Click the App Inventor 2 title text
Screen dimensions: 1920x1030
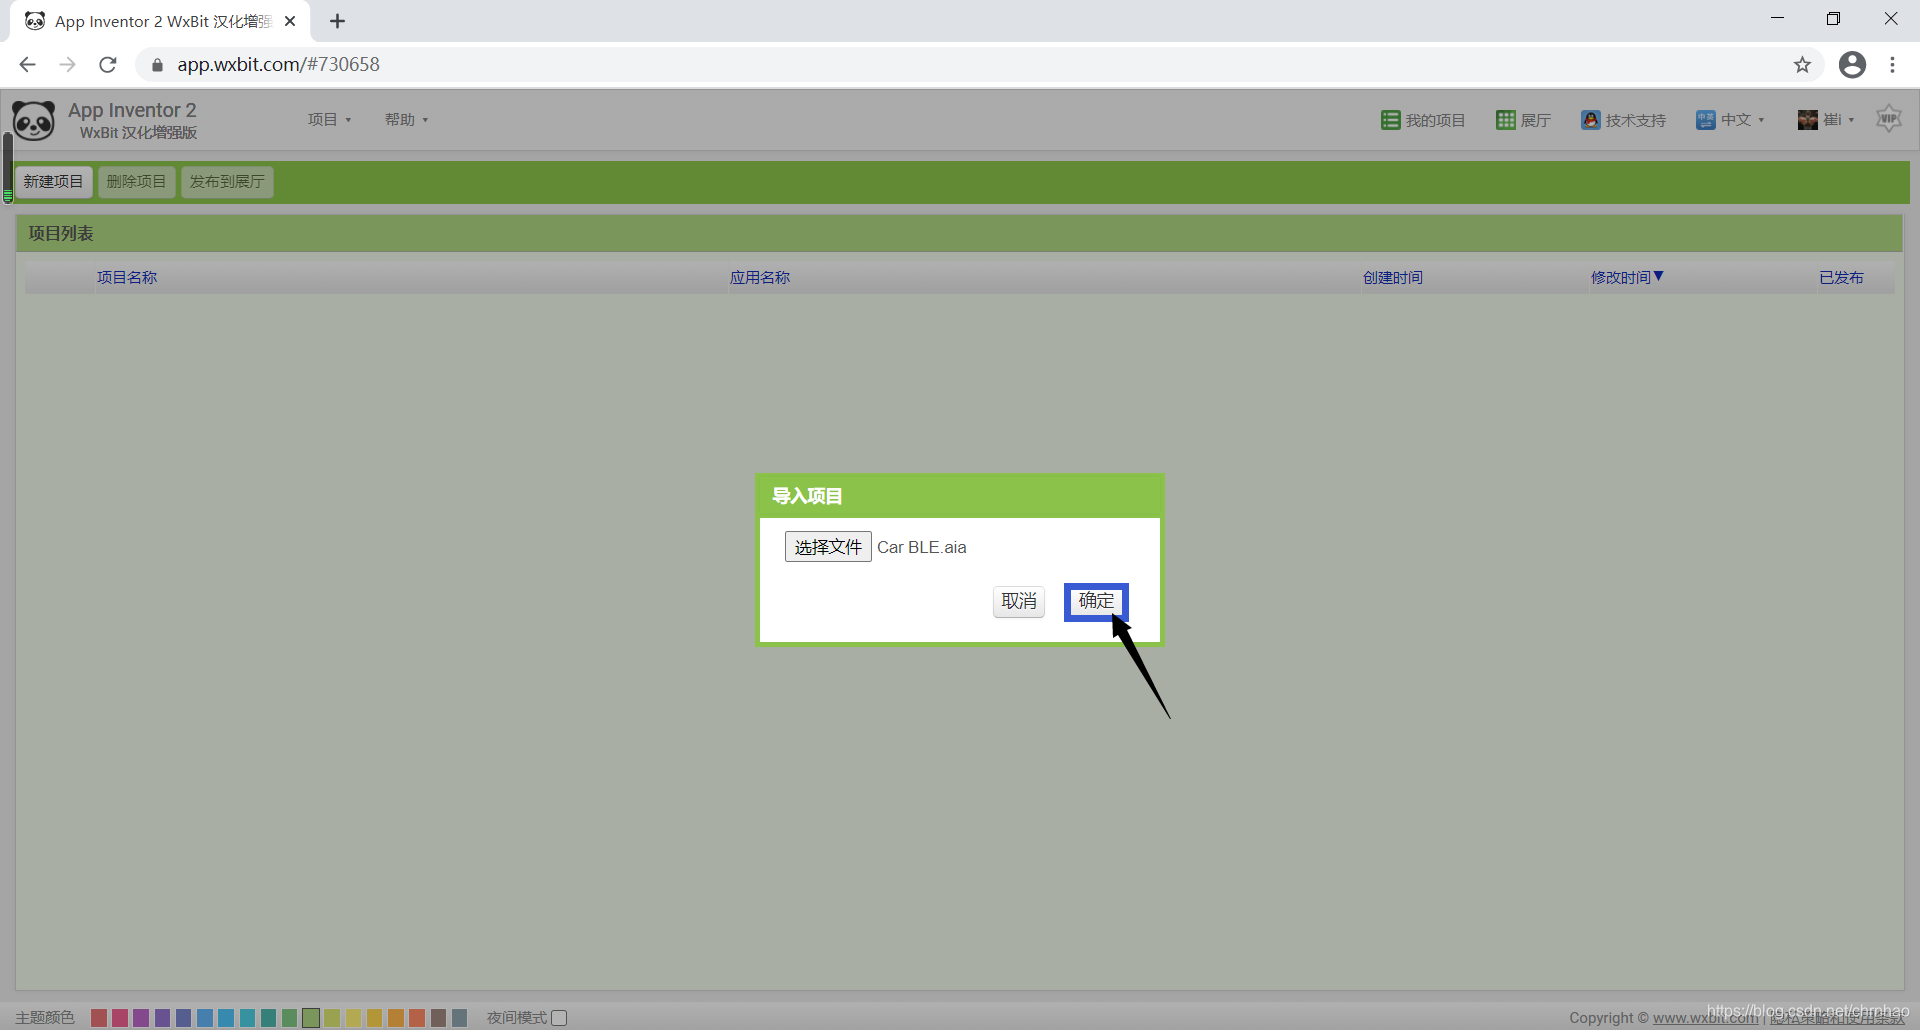click(x=132, y=110)
